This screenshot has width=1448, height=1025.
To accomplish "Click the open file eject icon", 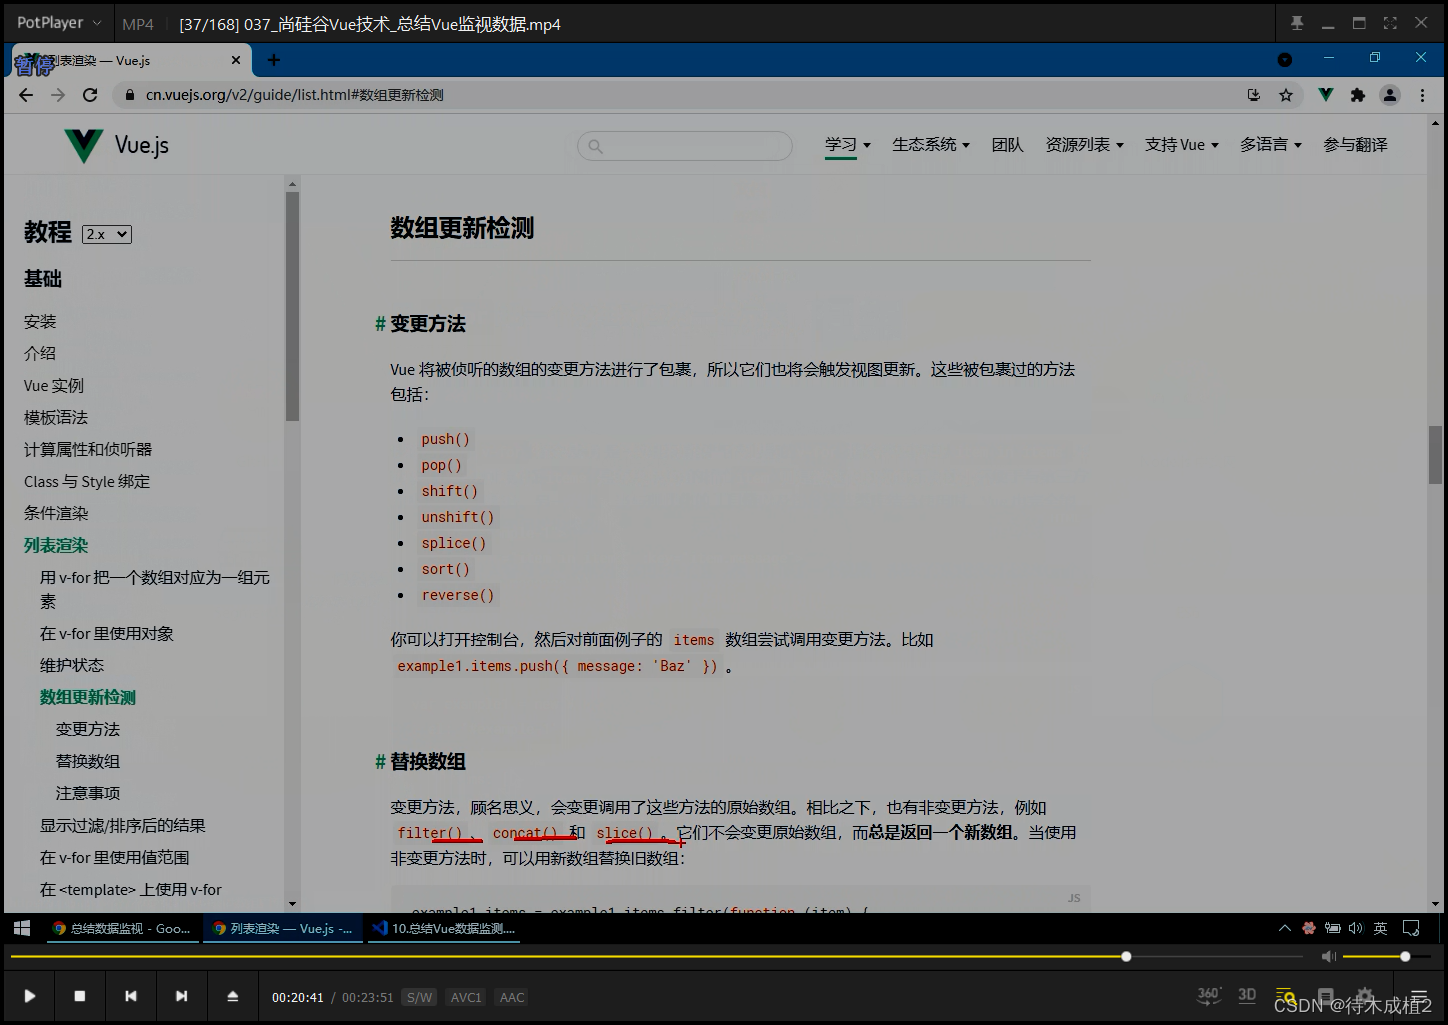I will pyautogui.click(x=232, y=996).
